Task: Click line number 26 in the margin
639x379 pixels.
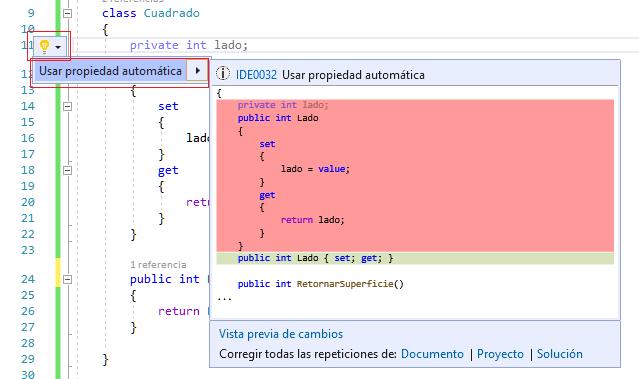Action: pos(28,311)
